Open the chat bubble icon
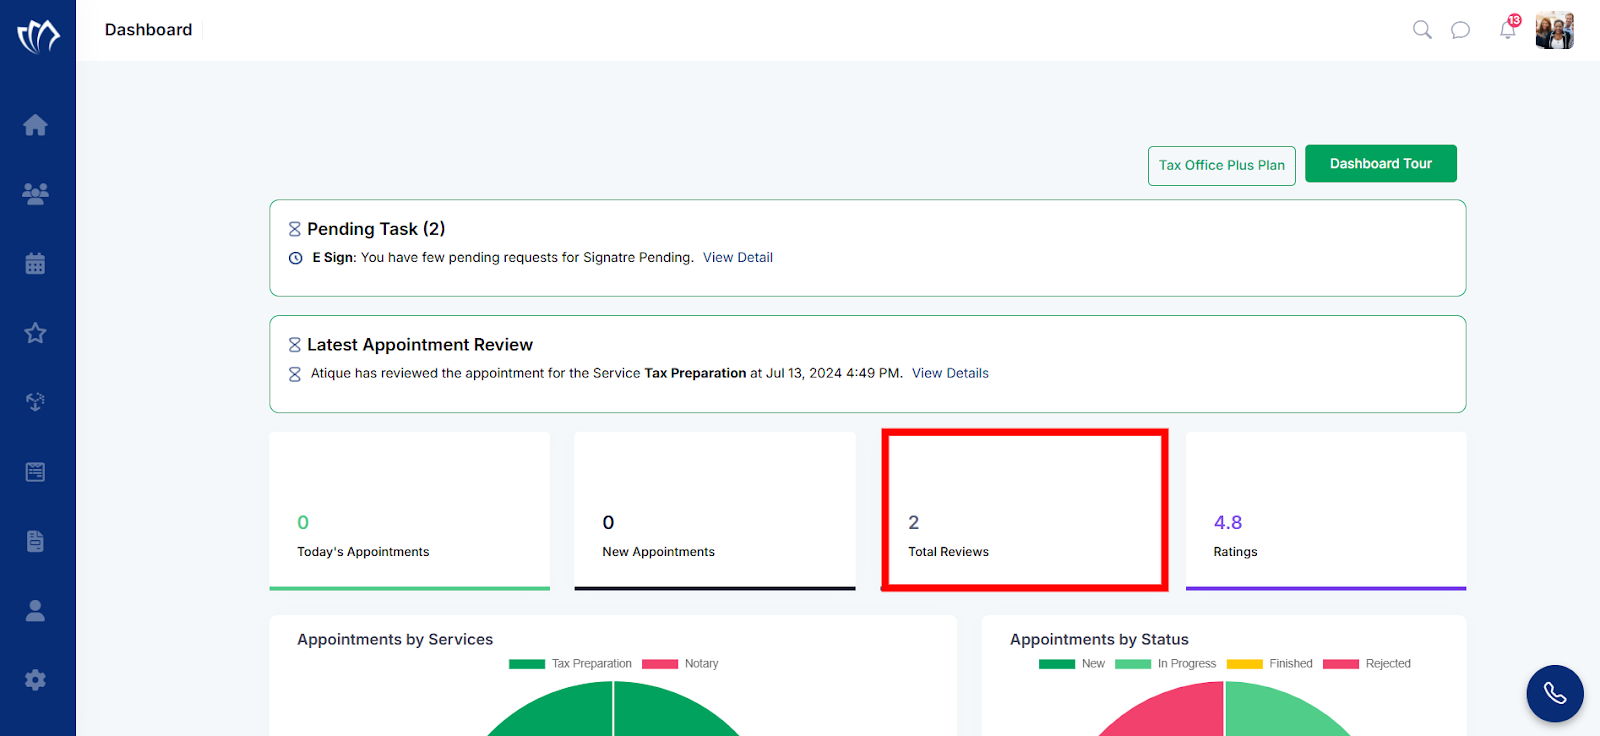 click(x=1461, y=30)
